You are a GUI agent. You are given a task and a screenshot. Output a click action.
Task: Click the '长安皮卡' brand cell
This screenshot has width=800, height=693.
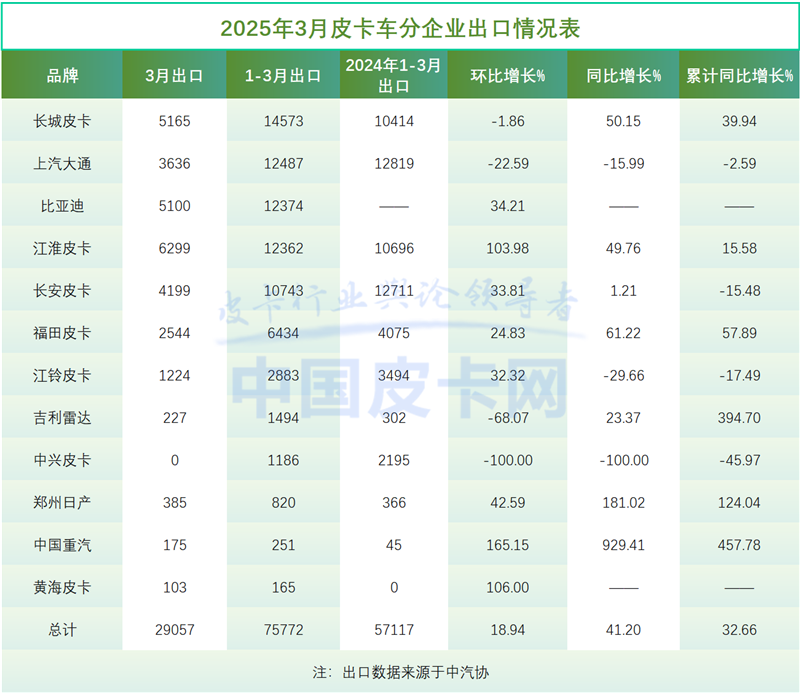pyautogui.click(x=62, y=291)
